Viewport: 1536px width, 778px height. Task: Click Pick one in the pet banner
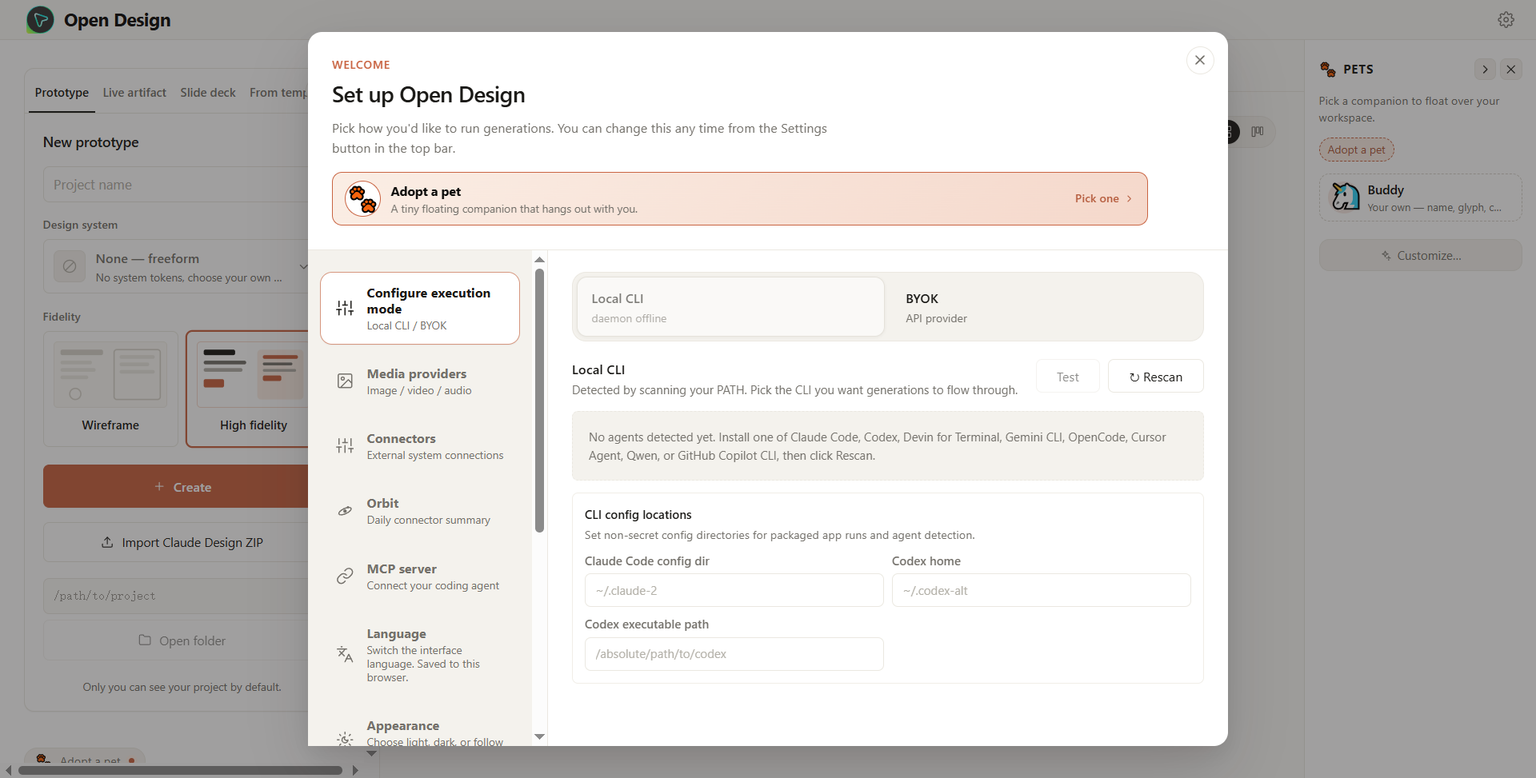point(1104,199)
